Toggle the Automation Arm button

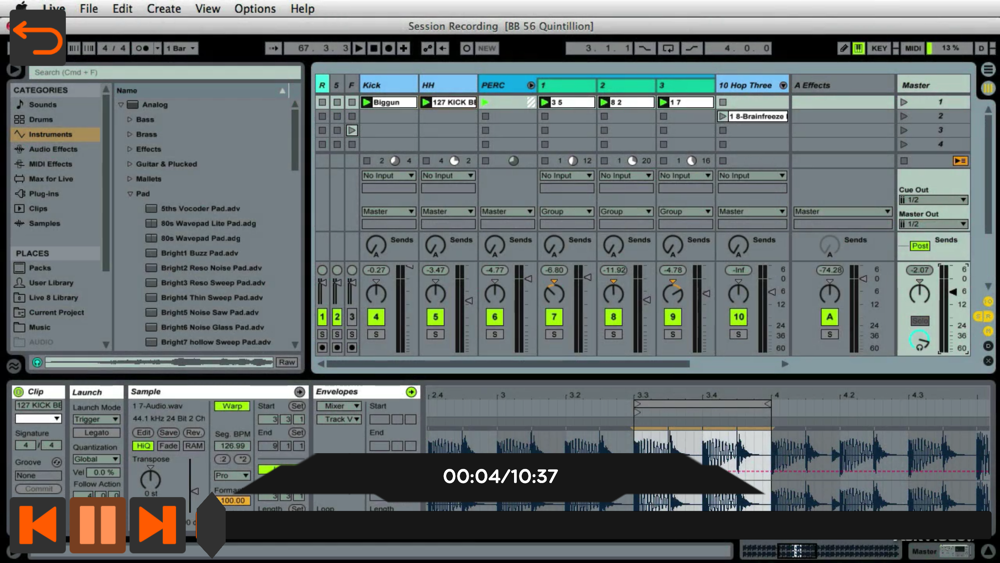[427, 48]
